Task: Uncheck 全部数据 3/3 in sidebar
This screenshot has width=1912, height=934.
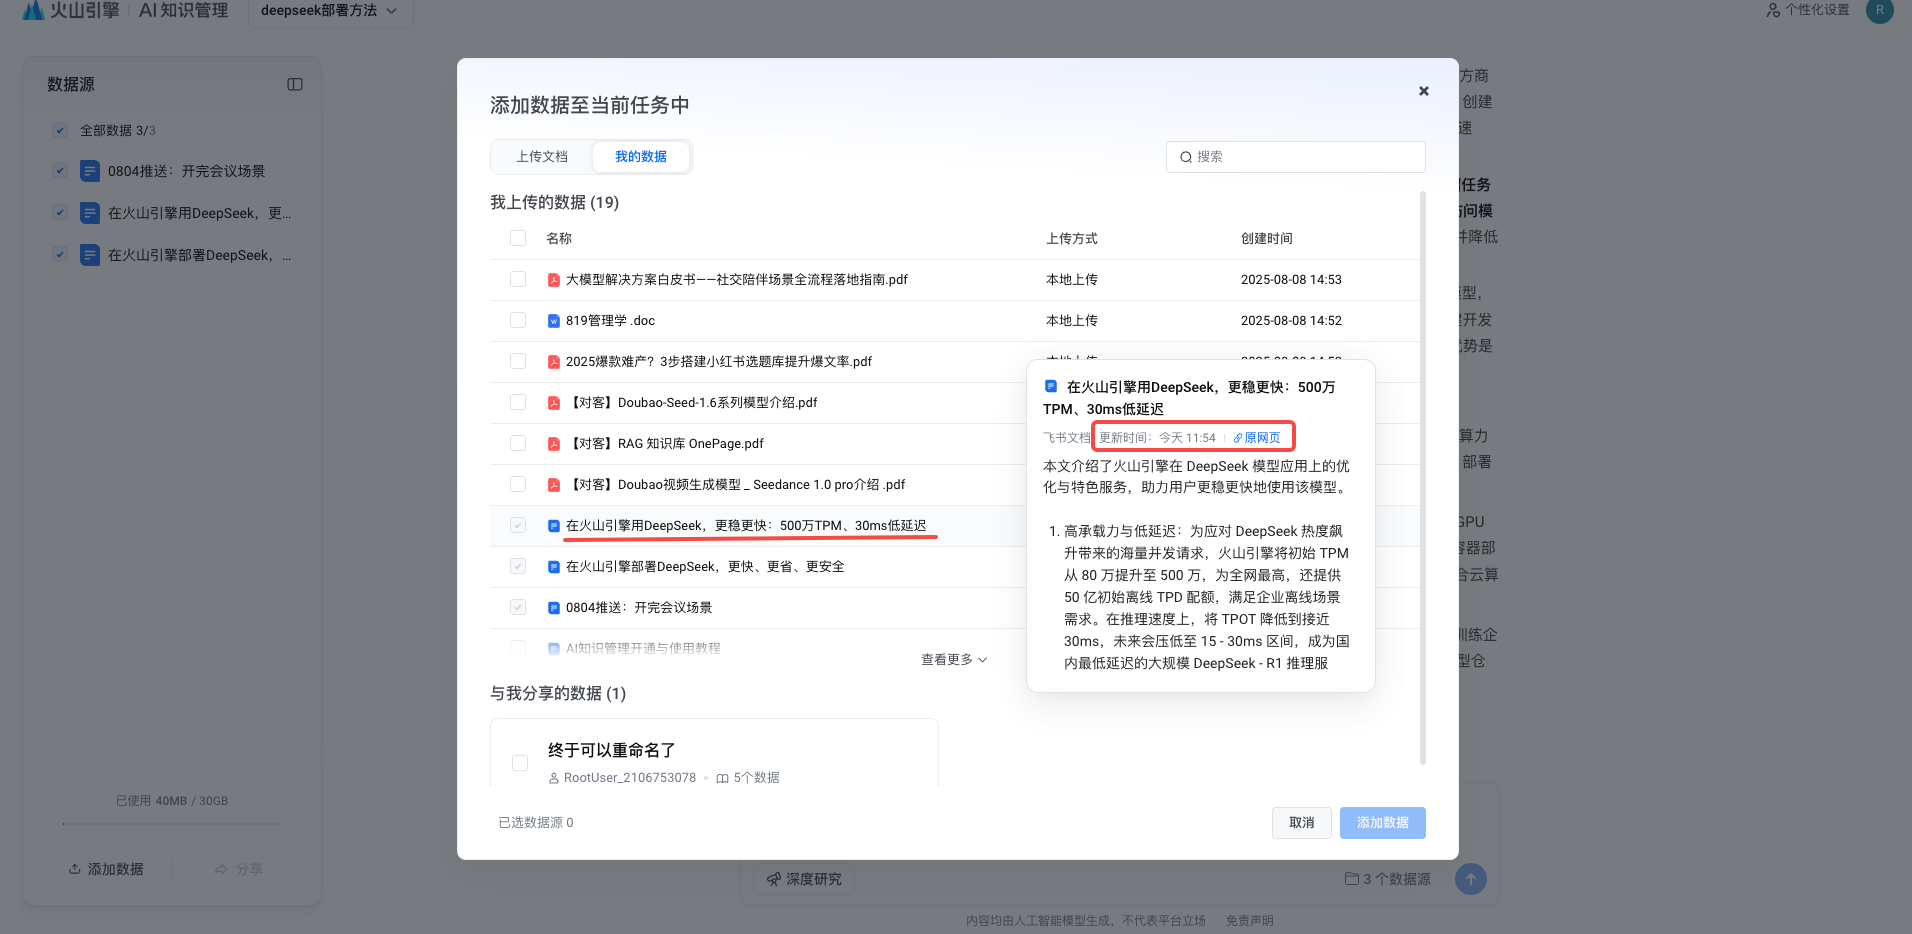Action: tap(60, 130)
